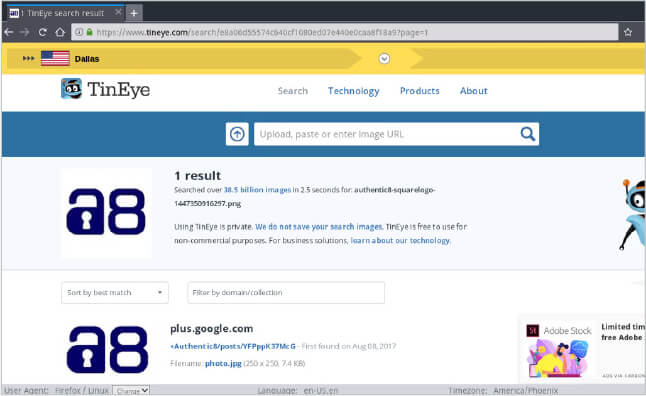
Task: Open the photo.jpg filename link
Action: tap(223, 363)
